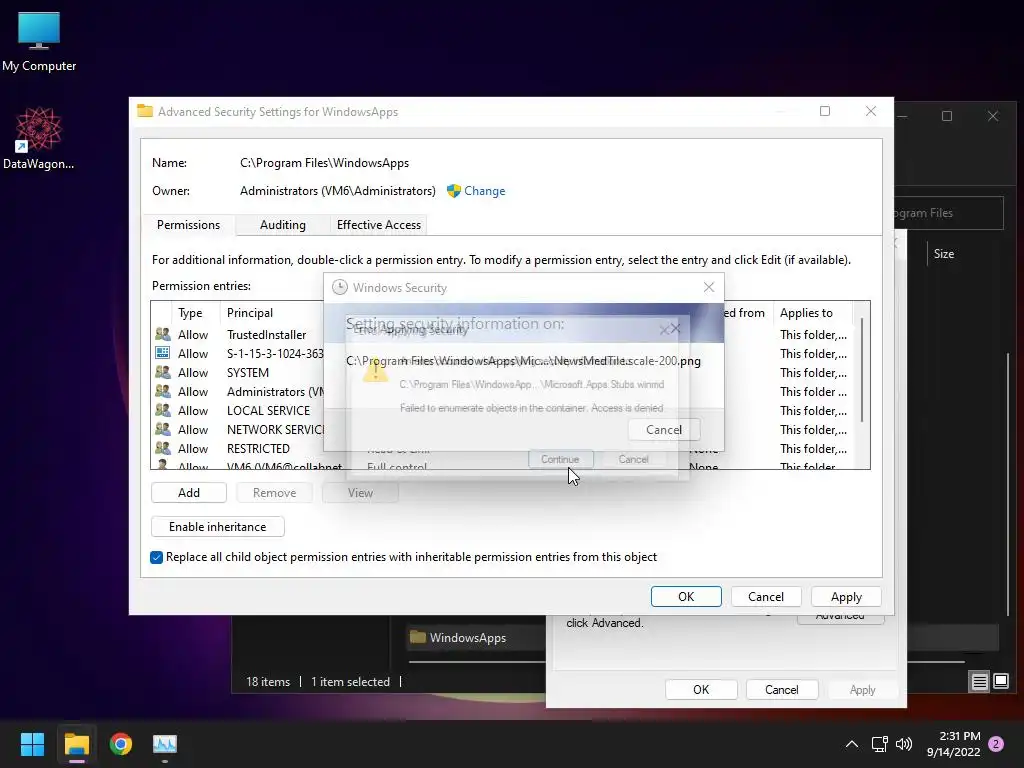Switch to the Permissions tab
This screenshot has height=768, width=1024.
pyautogui.click(x=188, y=225)
